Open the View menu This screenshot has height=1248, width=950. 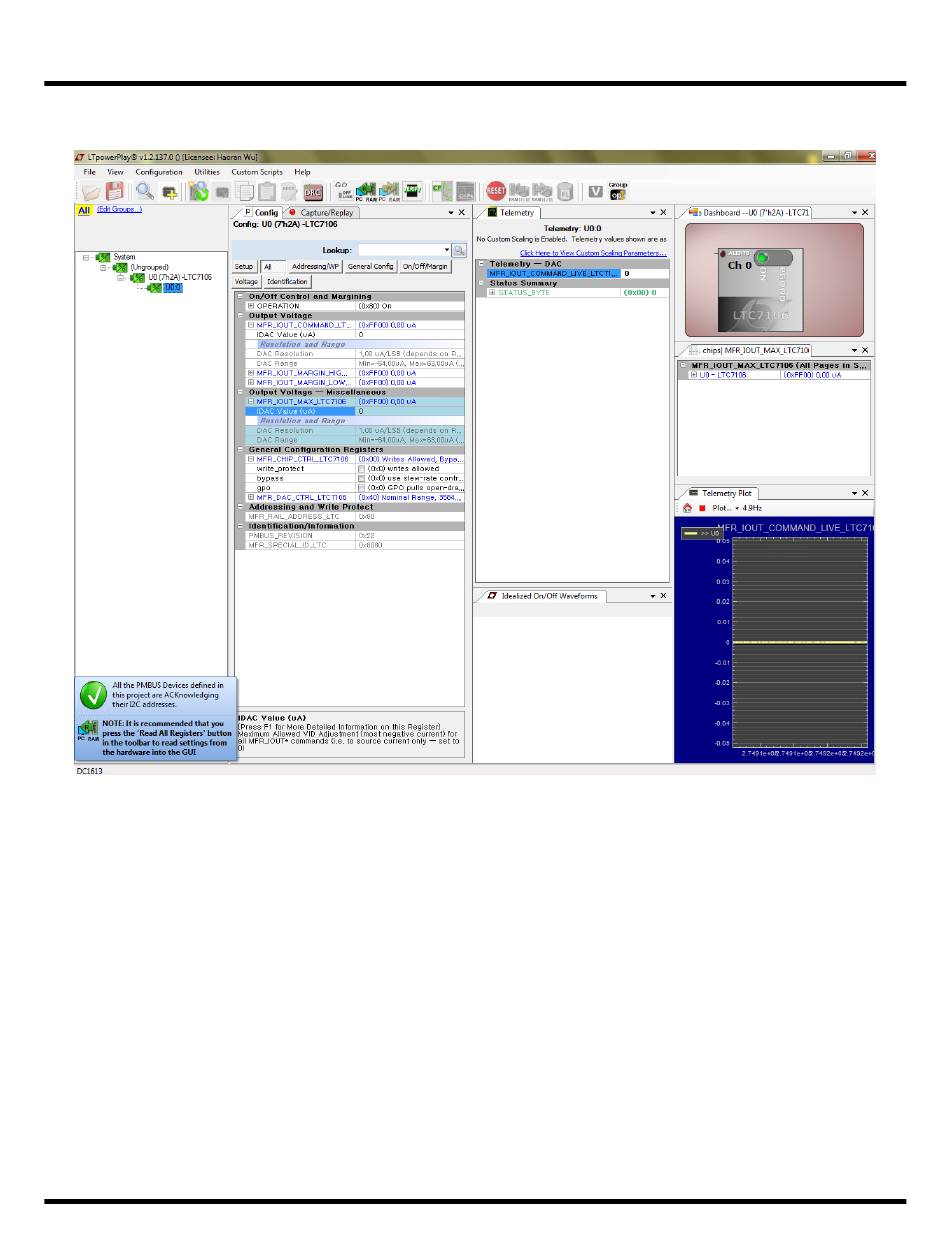[115, 172]
